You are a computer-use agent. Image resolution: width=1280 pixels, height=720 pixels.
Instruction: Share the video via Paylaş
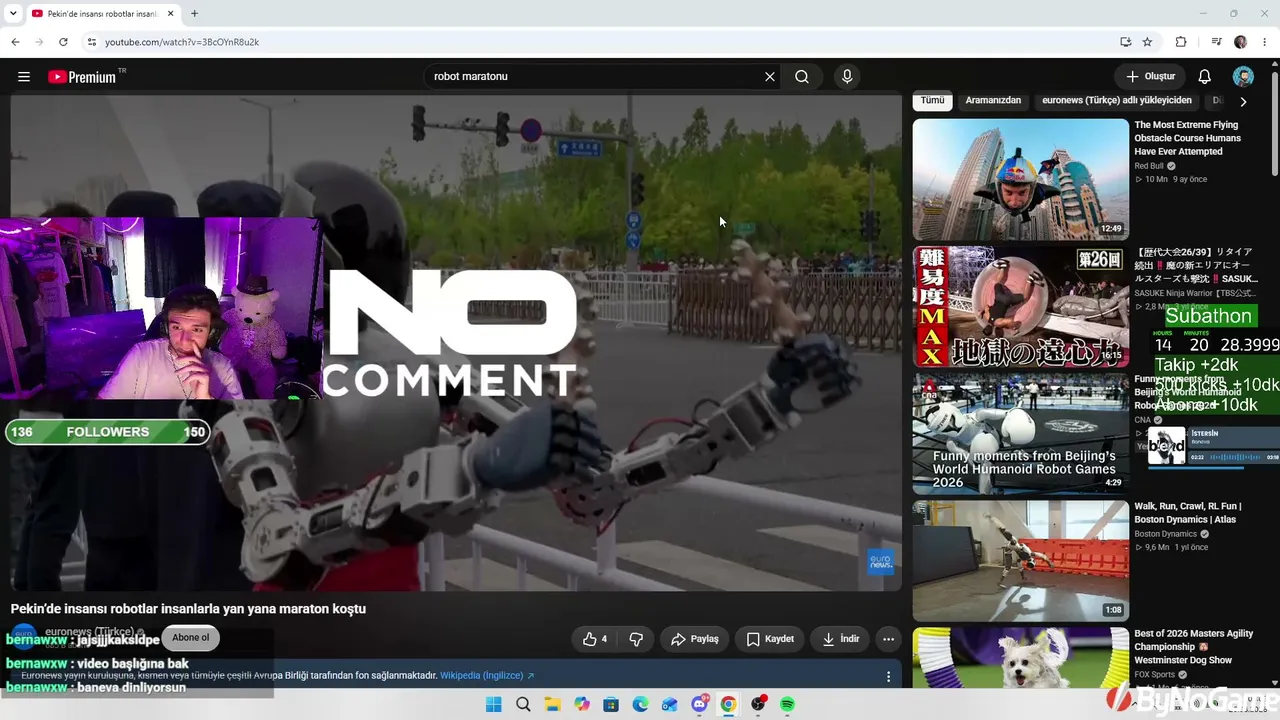point(695,639)
